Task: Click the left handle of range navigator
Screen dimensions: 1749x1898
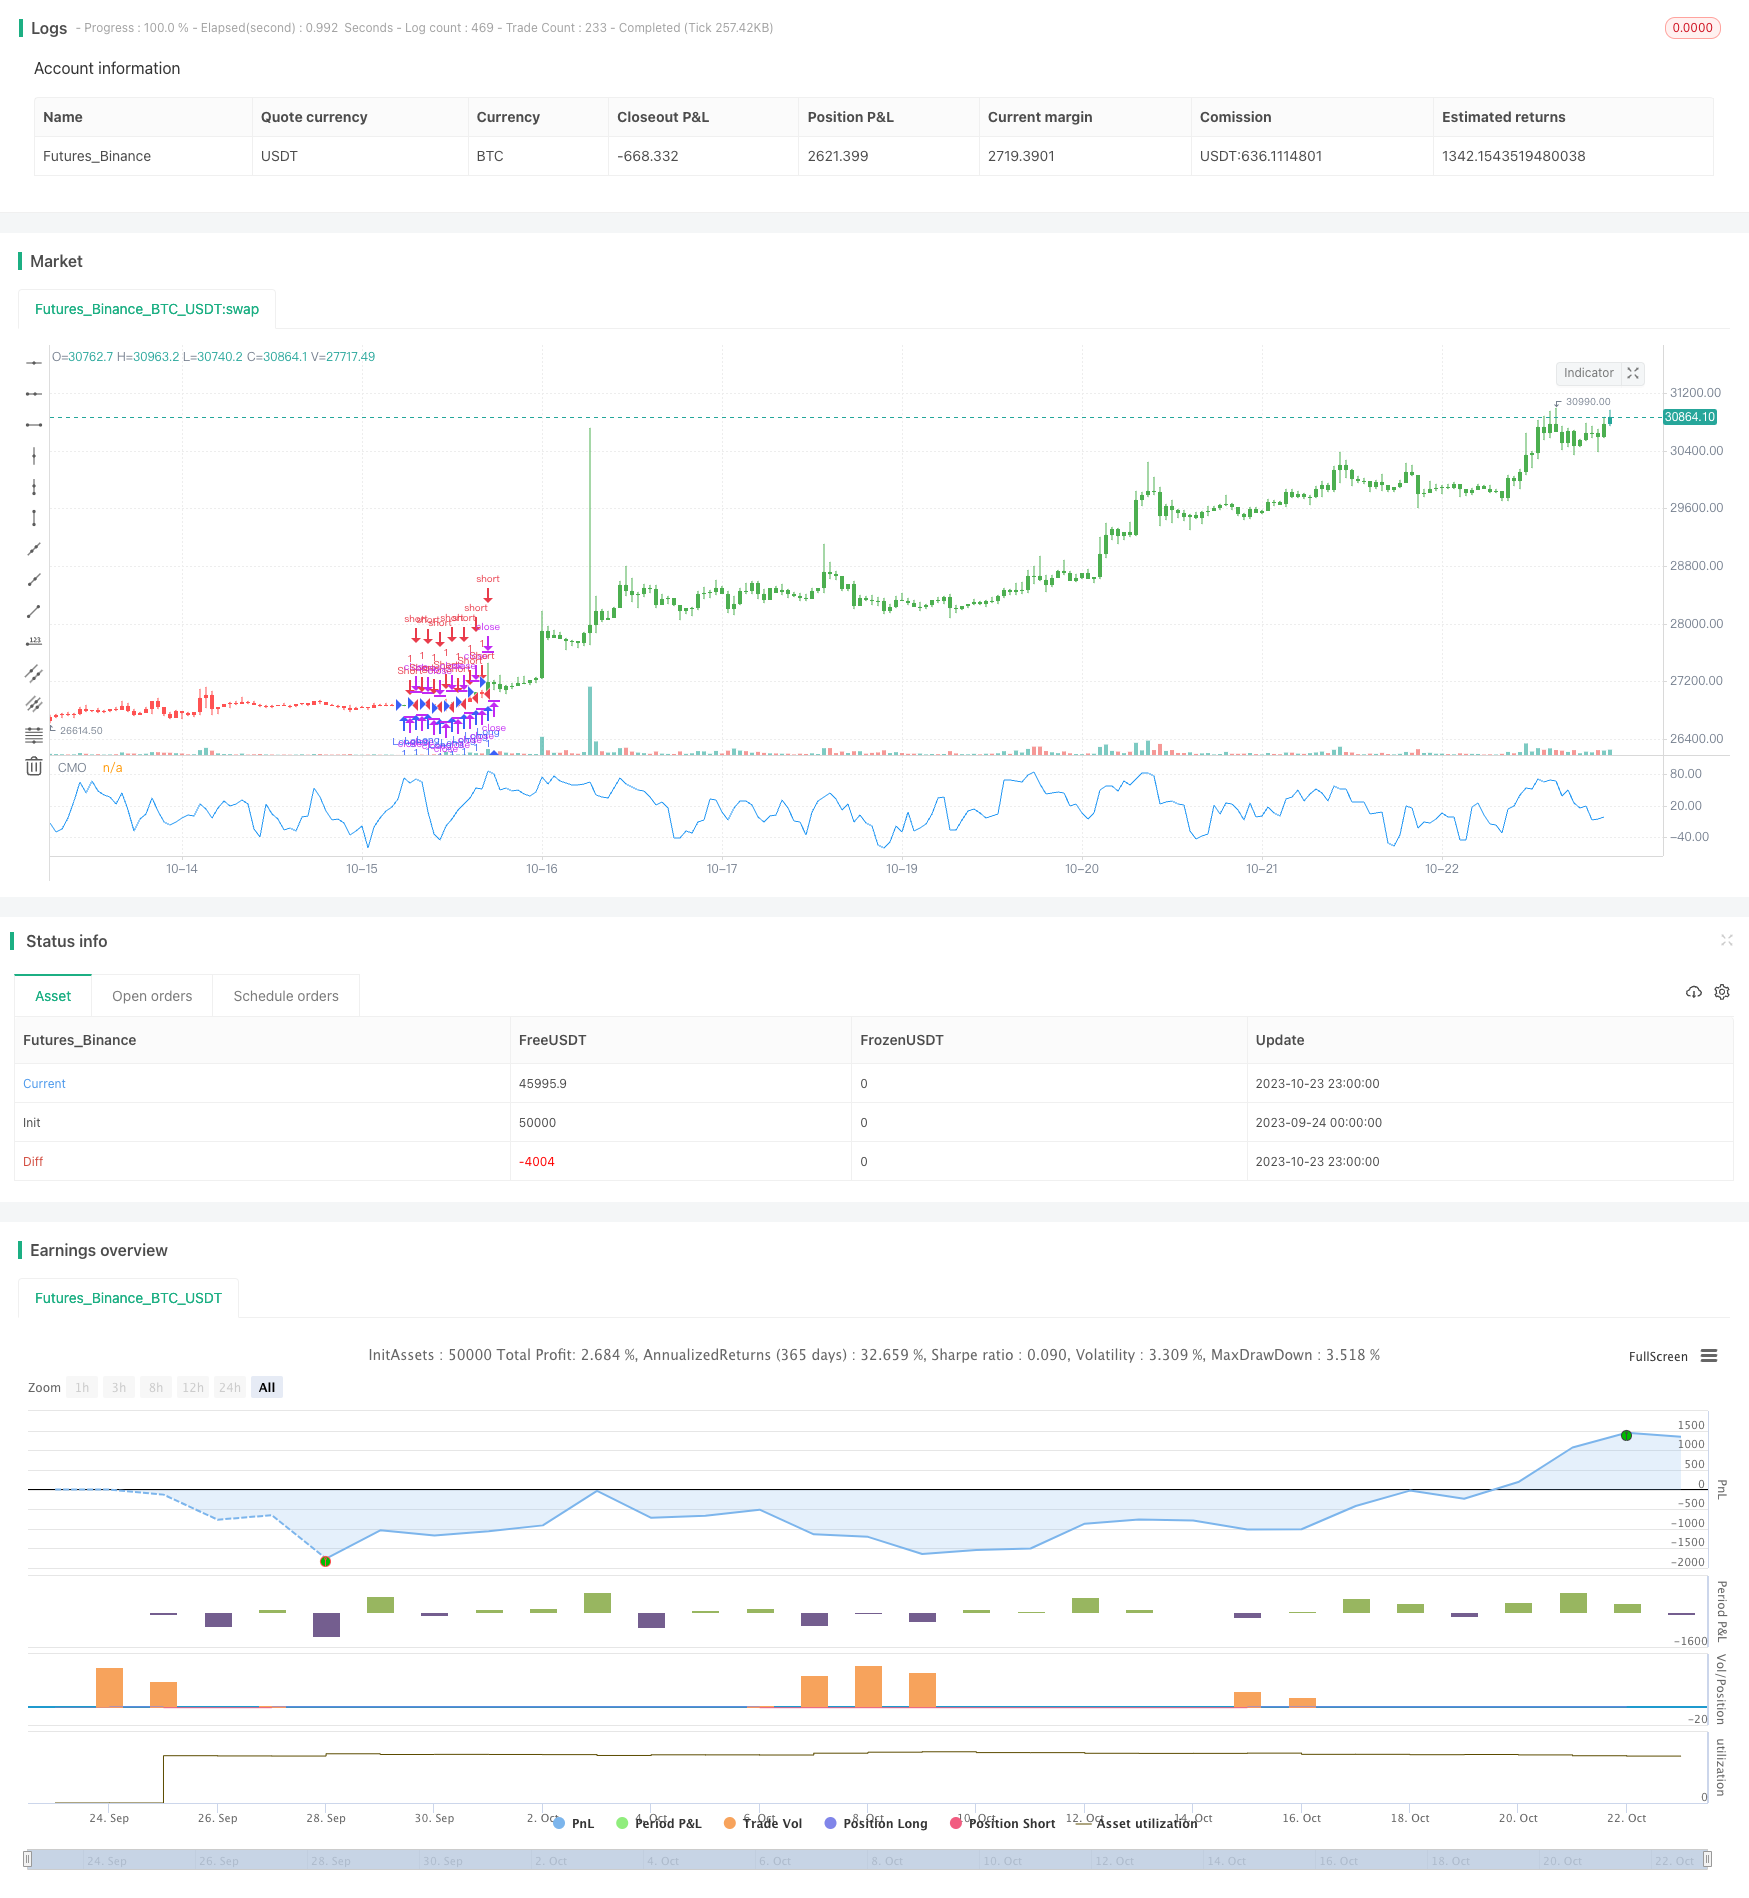Action: (28, 1860)
